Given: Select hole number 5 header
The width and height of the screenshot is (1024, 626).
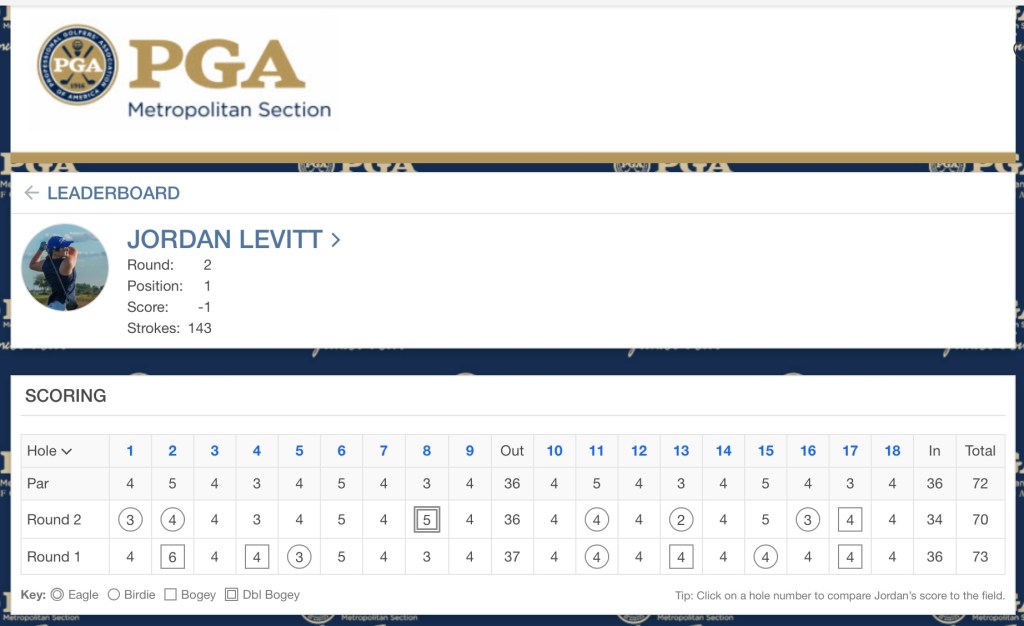Looking at the screenshot, I should coord(299,451).
